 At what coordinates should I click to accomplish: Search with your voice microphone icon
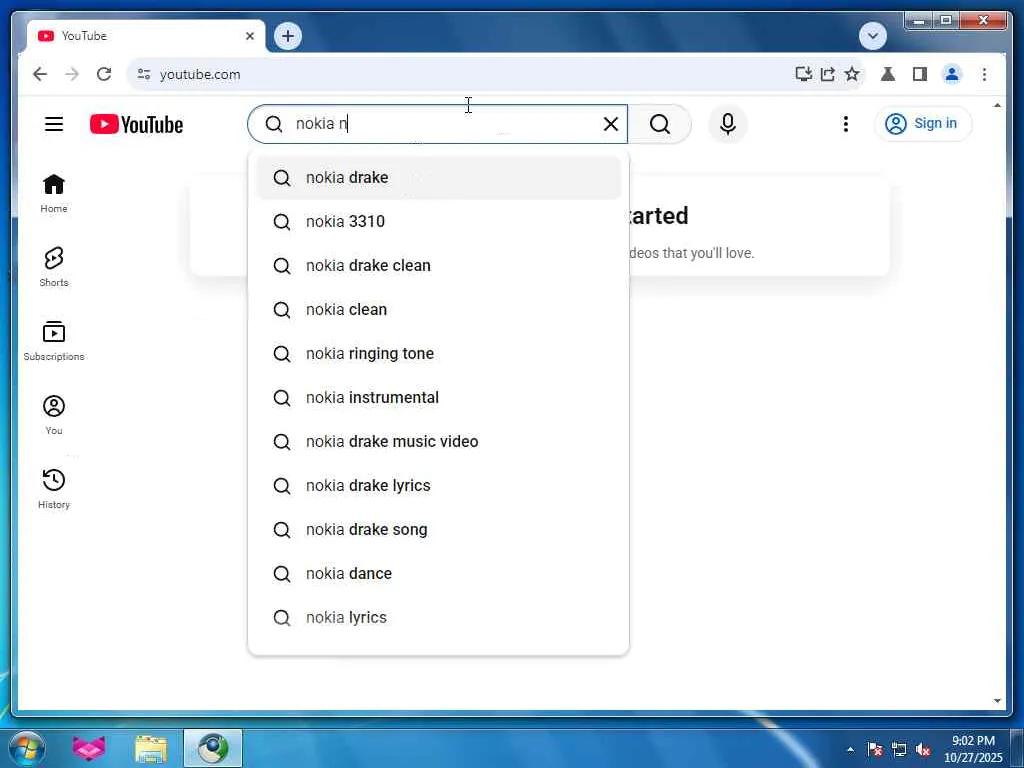728,124
